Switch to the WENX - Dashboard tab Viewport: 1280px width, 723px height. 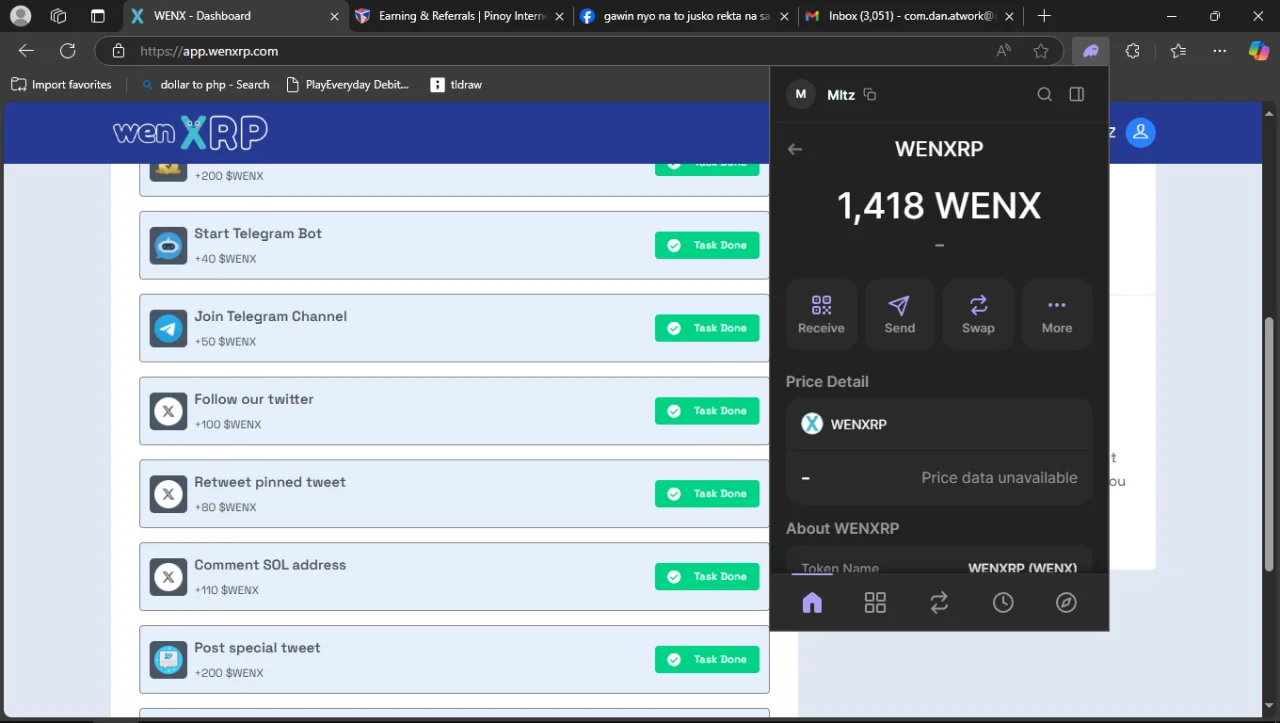tap(234, 16)
